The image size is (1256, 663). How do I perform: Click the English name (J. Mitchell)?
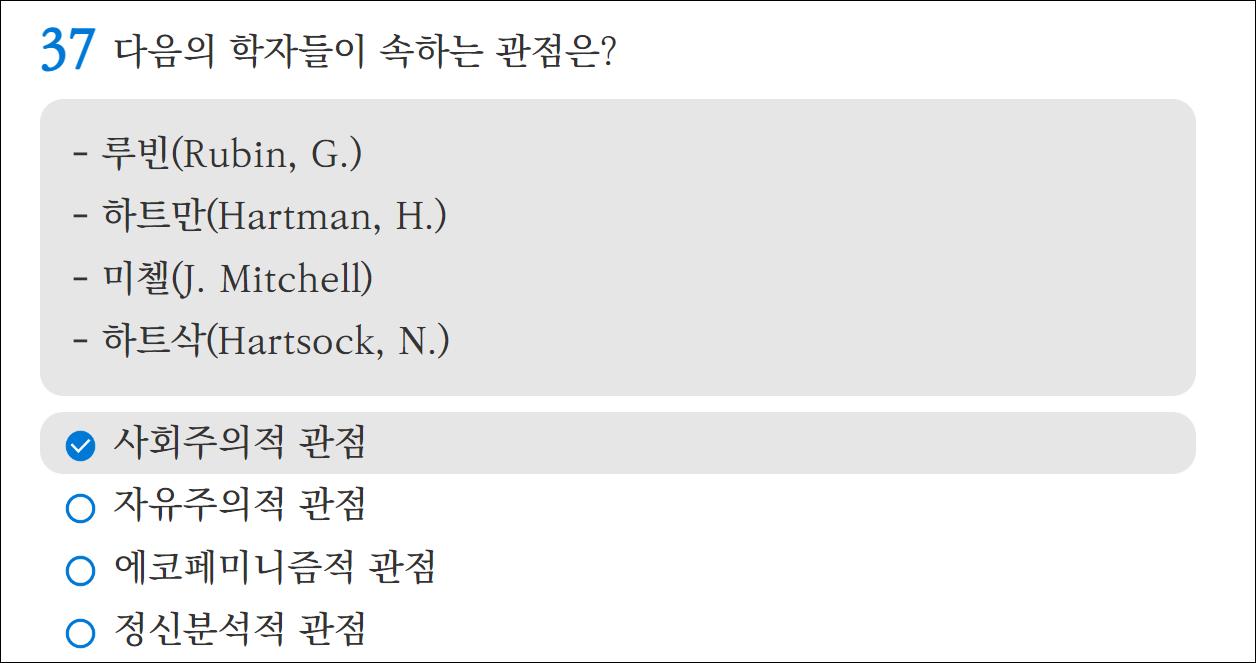point(272,279)
